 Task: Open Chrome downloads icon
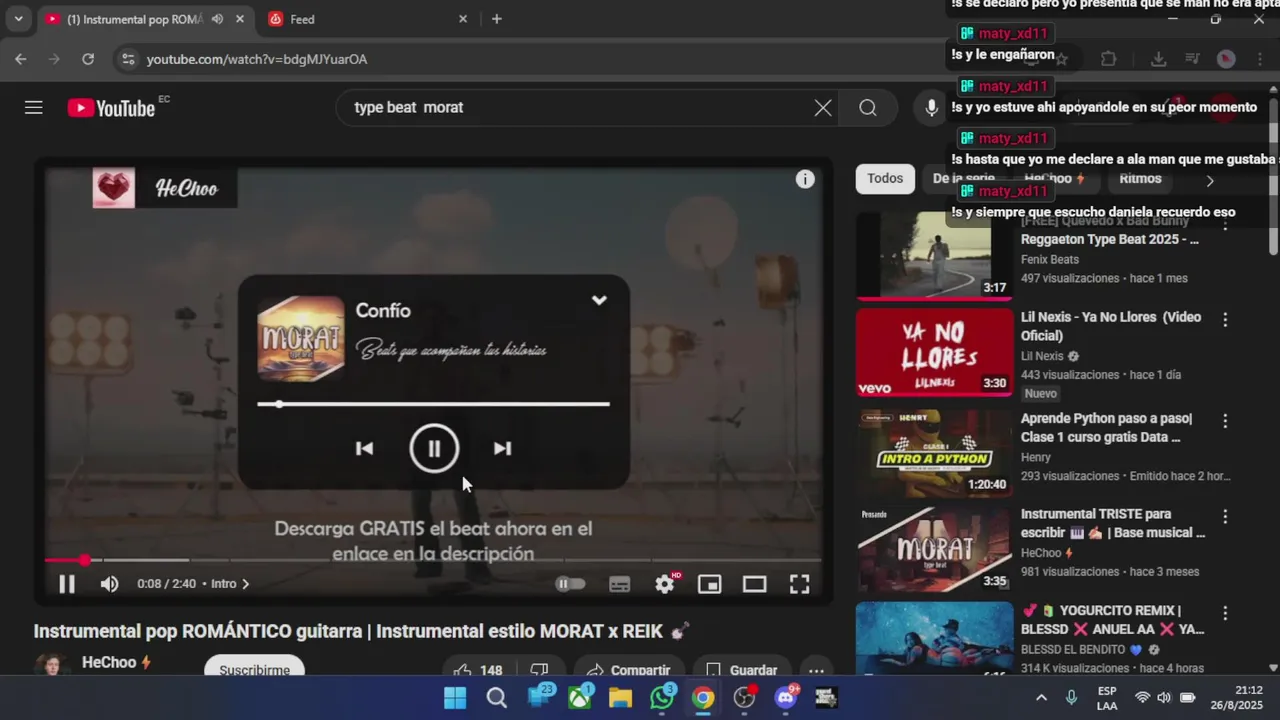point(1158,59)
